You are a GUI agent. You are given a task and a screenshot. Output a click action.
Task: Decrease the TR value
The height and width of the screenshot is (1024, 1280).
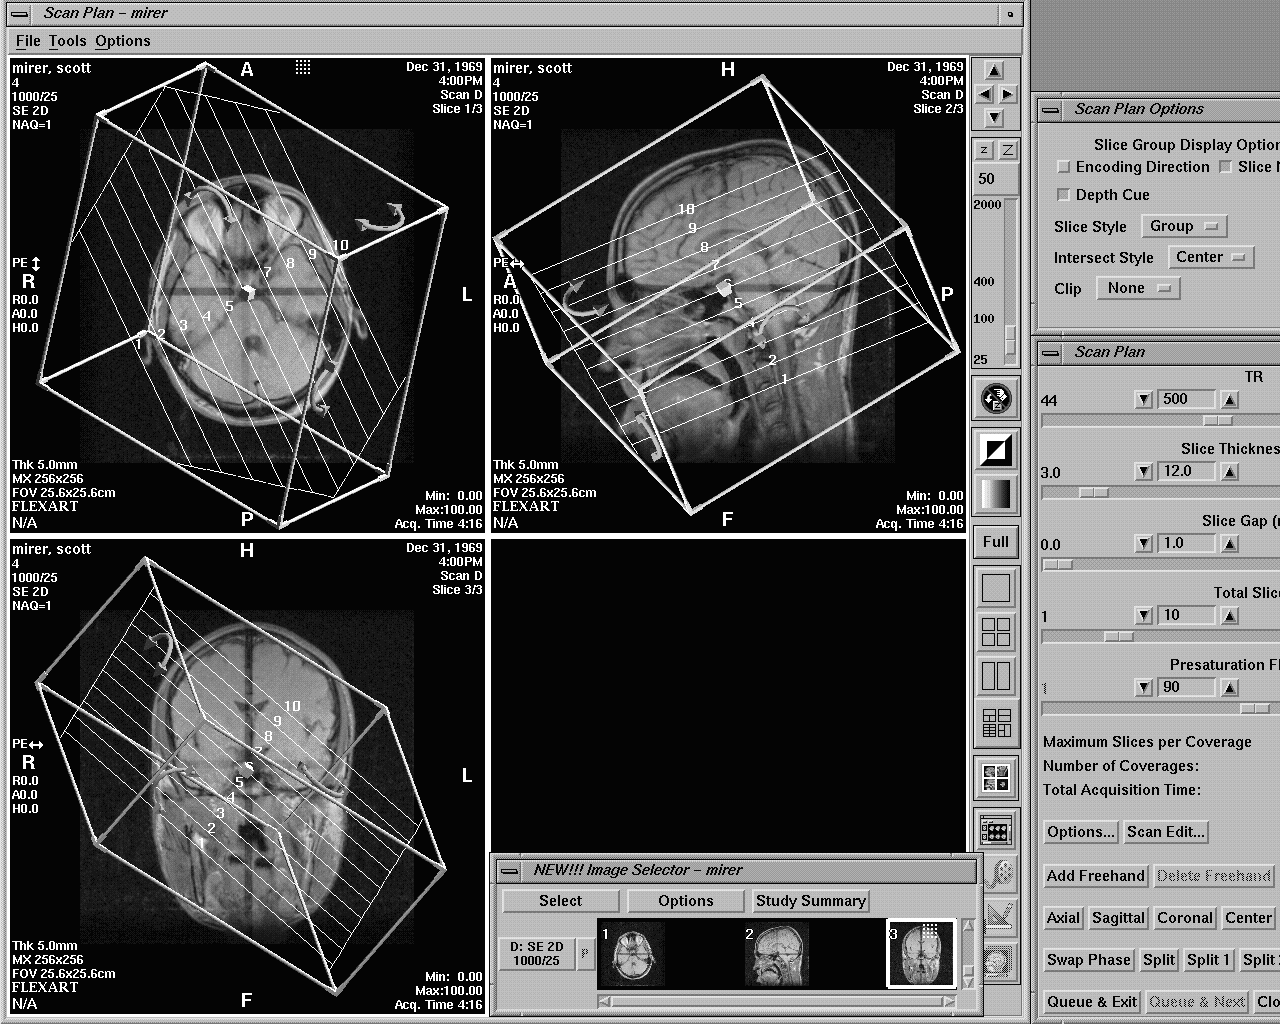click(1145, 399)
